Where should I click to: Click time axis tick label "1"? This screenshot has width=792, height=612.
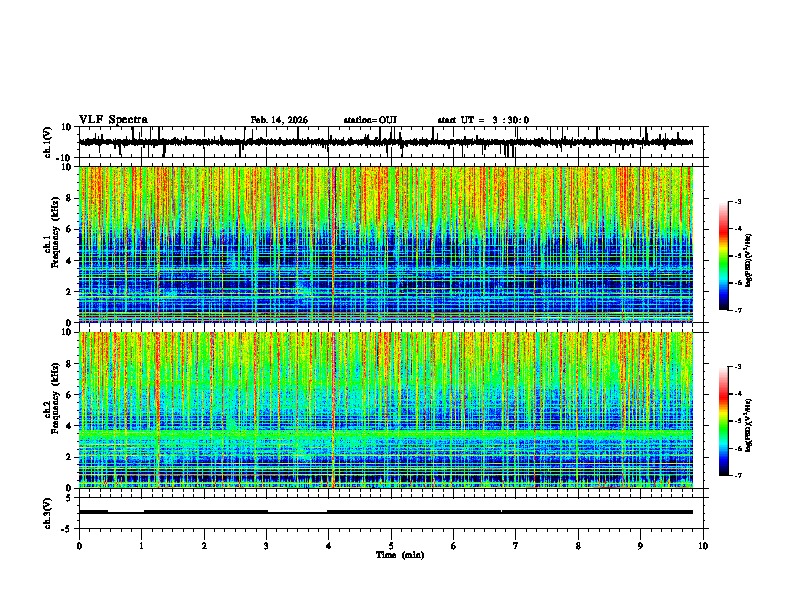[142, 546]
